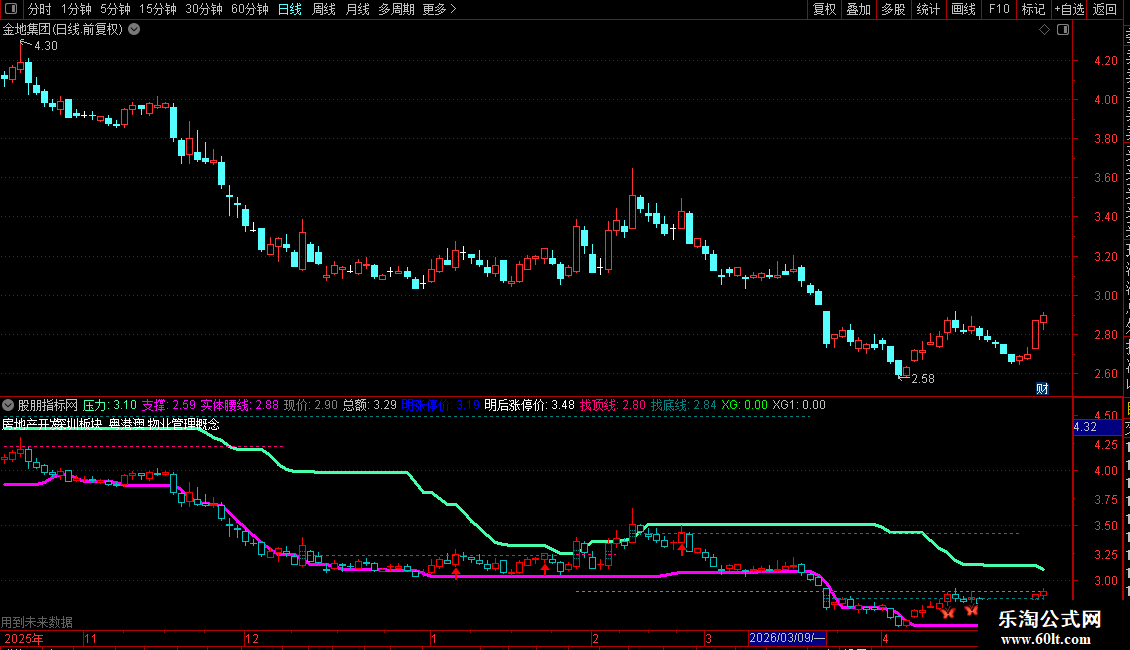Viewport: 1130px width, 650px height.
Task: Click the 4.30 high price label
Action: pos(45,45)
